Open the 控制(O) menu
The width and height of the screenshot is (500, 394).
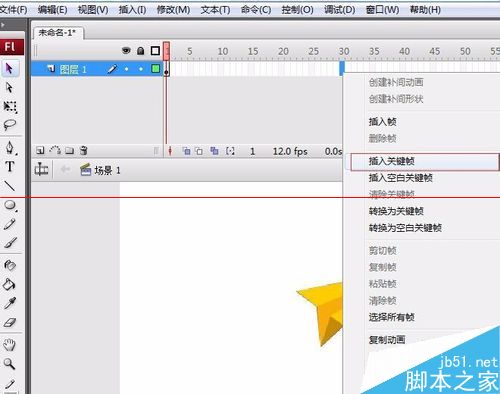297,10
